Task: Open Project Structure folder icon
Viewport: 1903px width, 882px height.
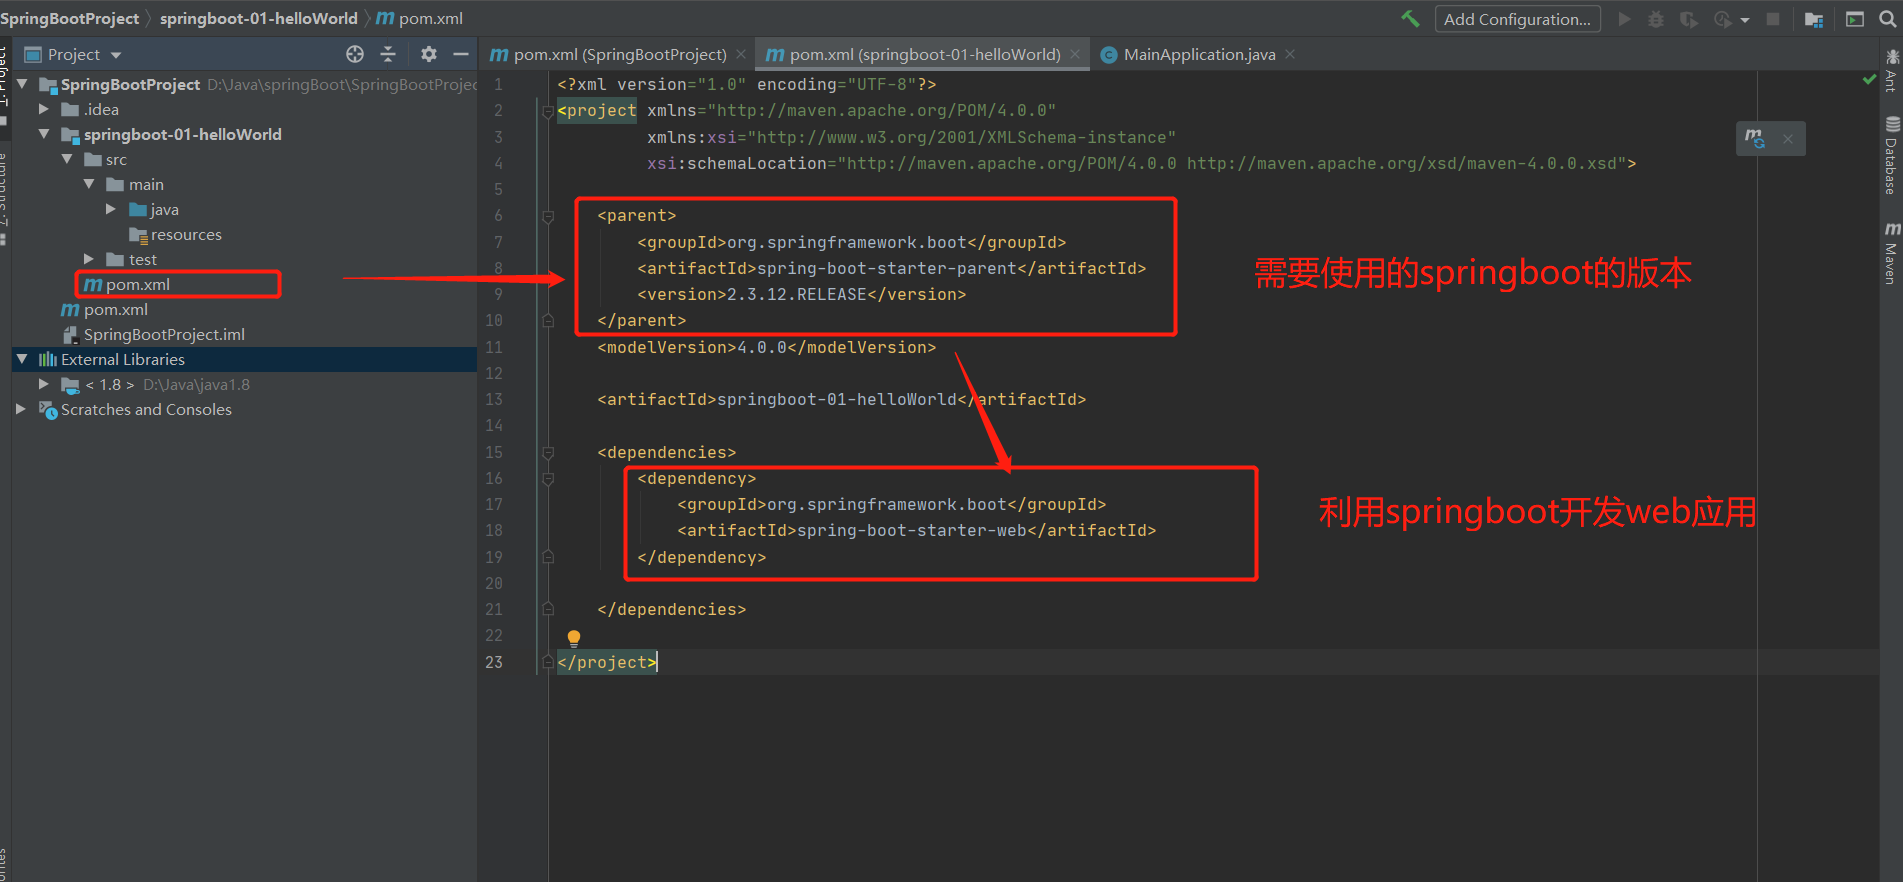Action: tap(1814, 19)
